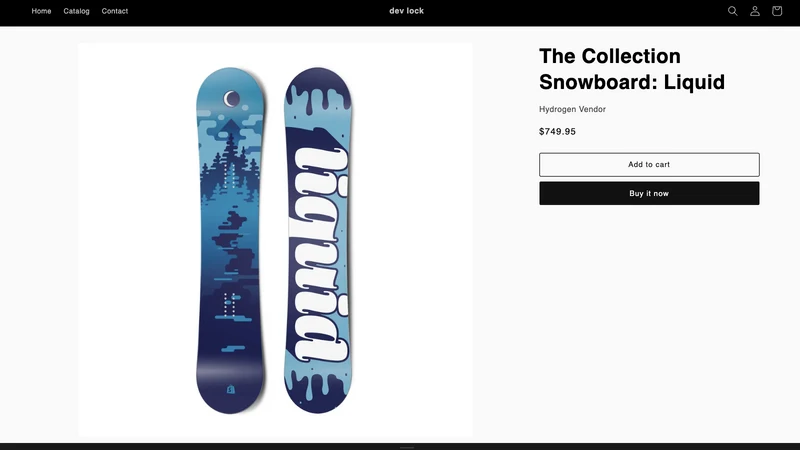Open the right liquid-lettering snowboard image

pyautogui.click(x=318, y=240)
